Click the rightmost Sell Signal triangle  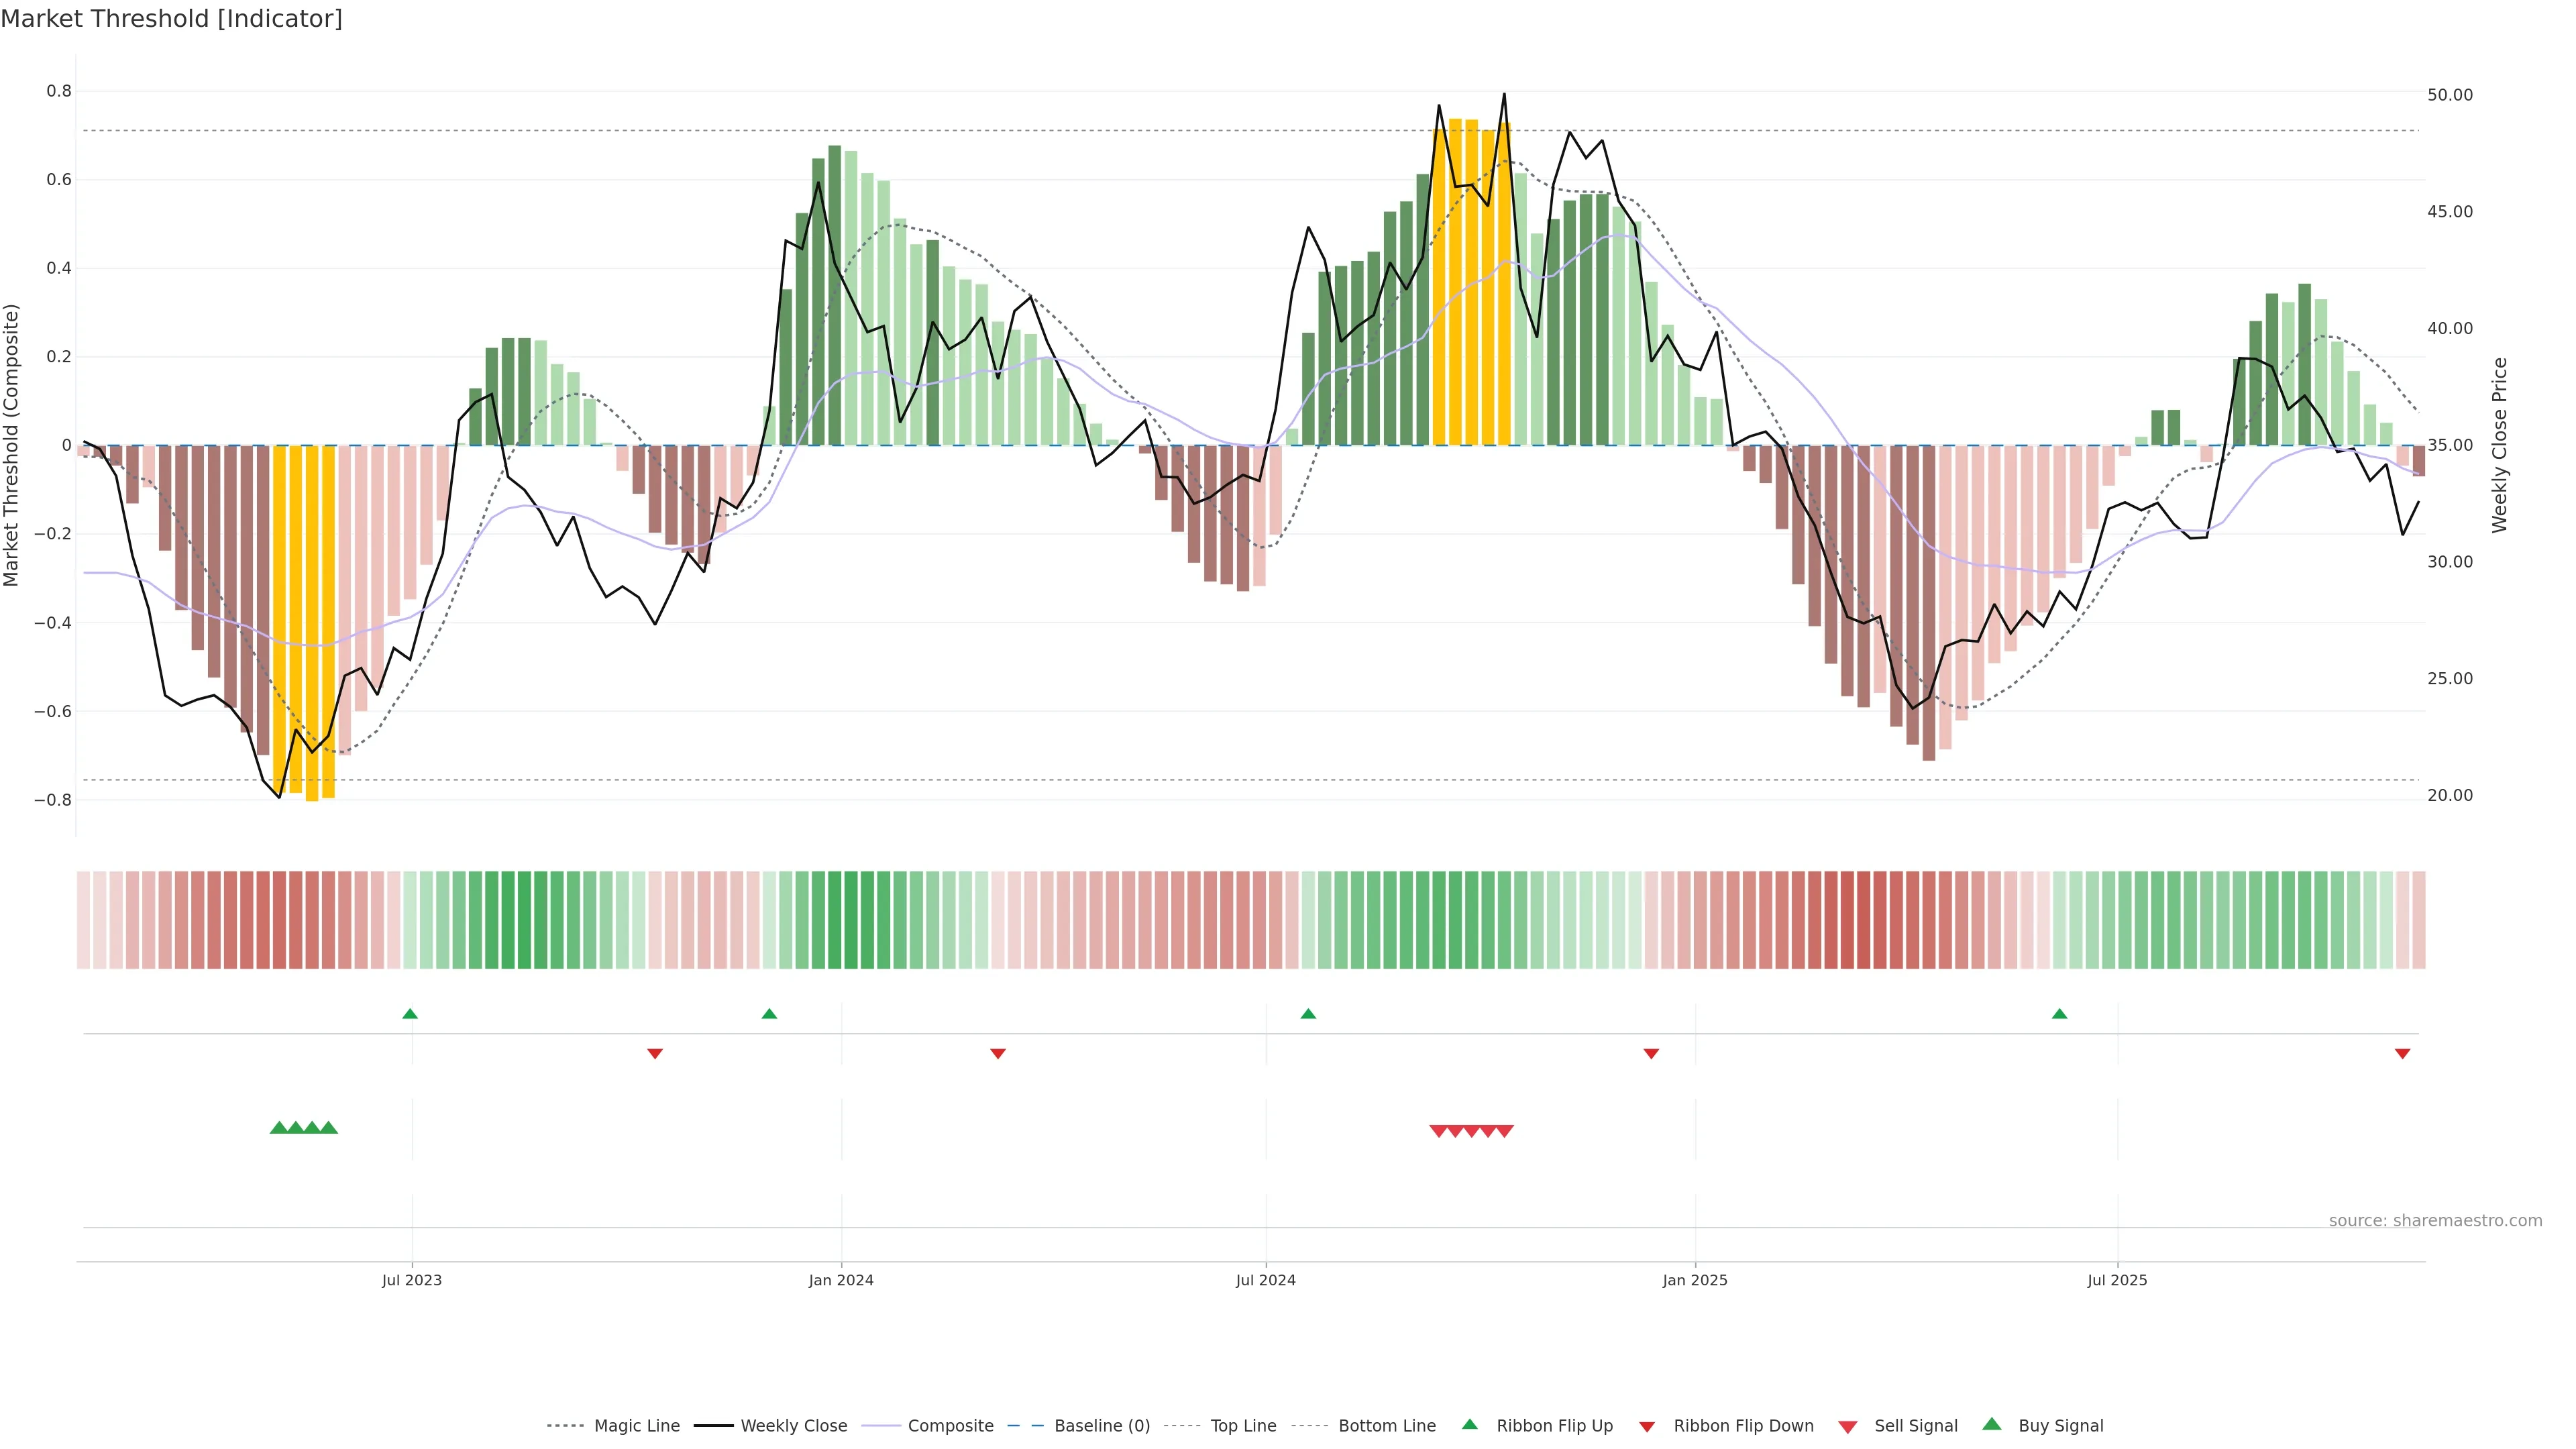coord(1505,1131)
